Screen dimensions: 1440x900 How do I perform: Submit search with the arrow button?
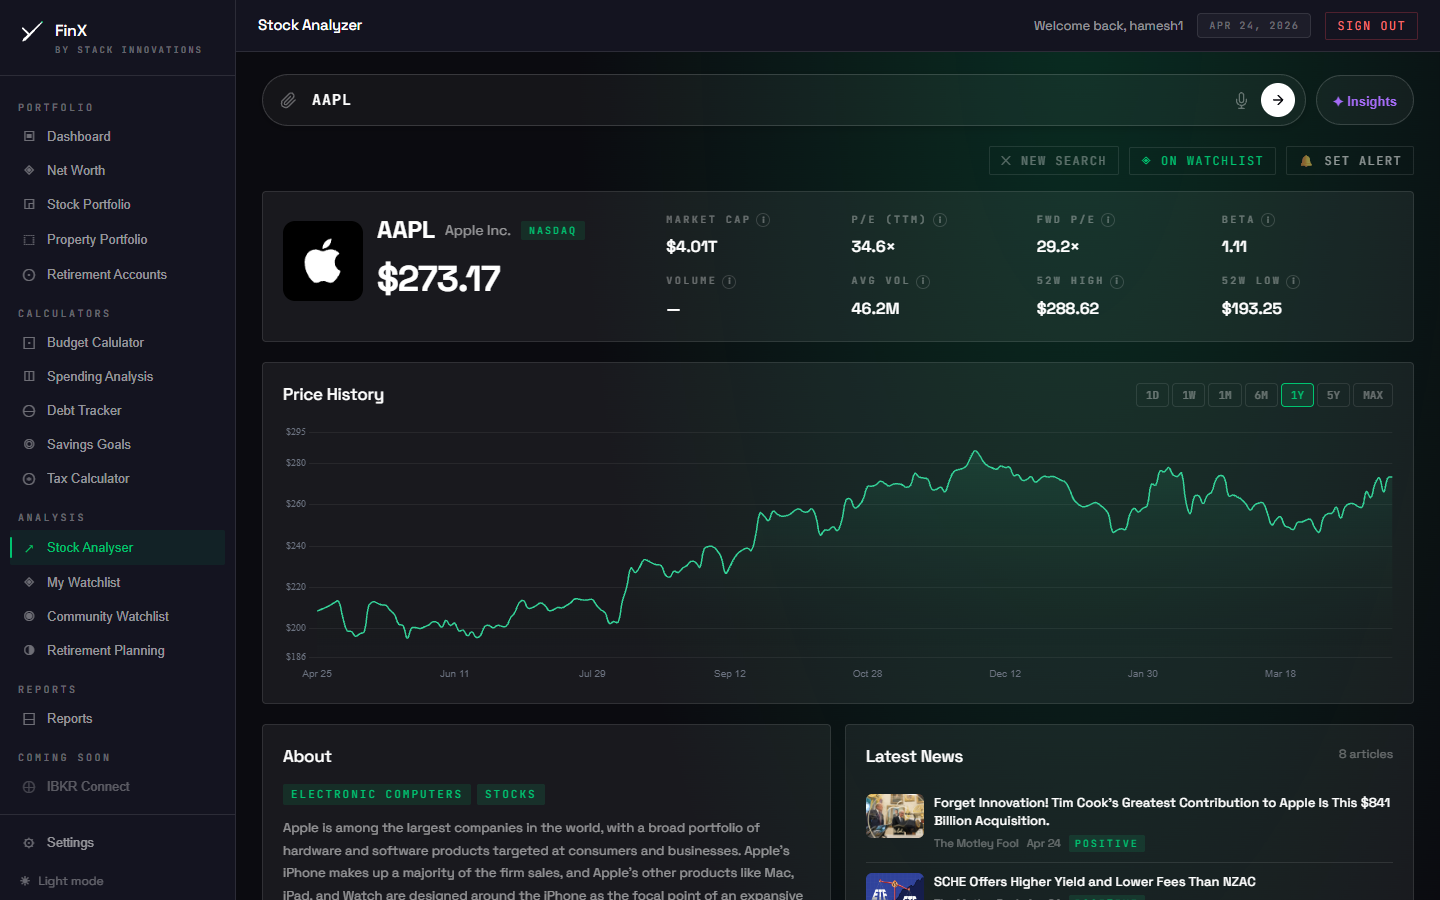[1278, 100]
